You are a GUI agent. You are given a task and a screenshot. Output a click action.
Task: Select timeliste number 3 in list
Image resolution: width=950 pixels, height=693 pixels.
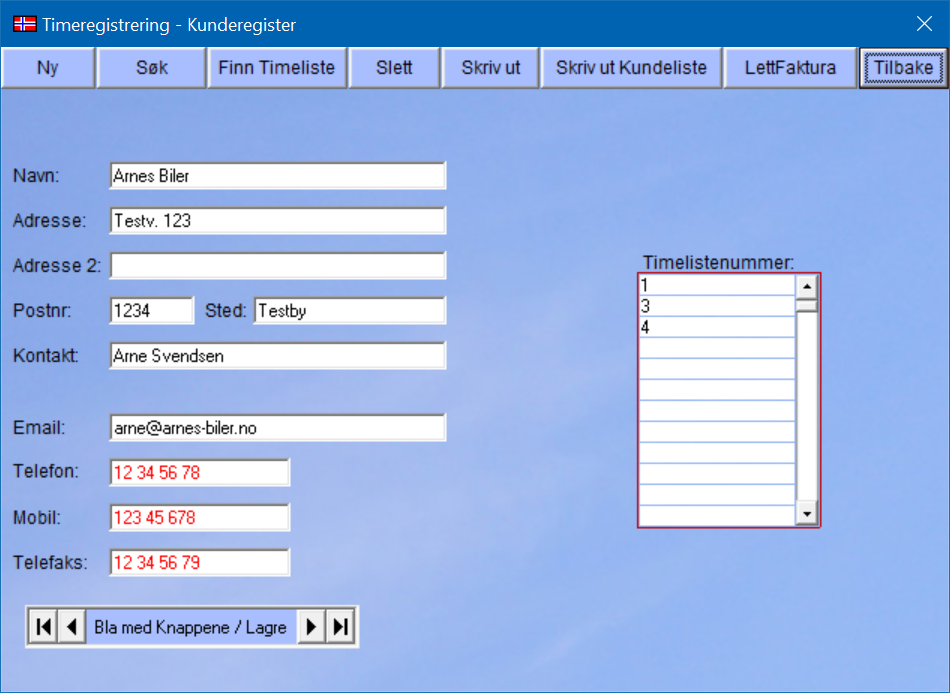717,306
